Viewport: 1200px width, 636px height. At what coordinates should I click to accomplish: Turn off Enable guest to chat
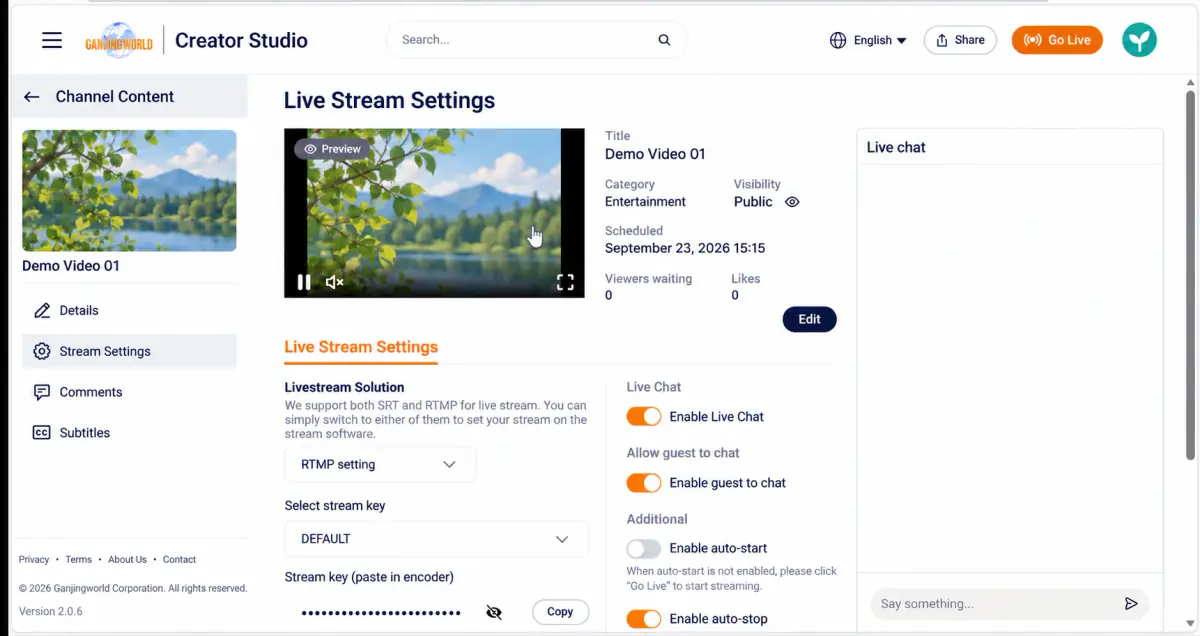point(644,483)
